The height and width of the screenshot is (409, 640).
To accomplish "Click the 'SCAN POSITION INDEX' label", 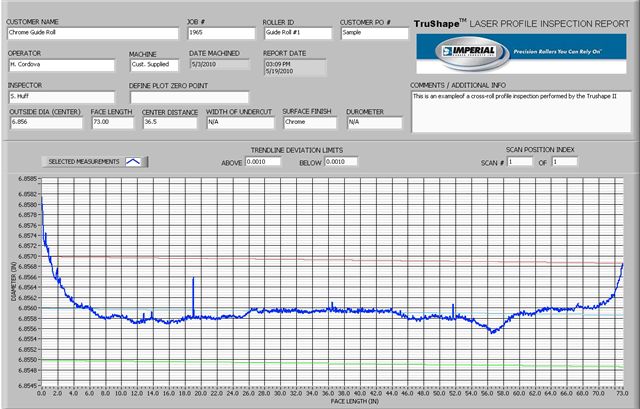I will pyautogui.click(x=540, y=150).
